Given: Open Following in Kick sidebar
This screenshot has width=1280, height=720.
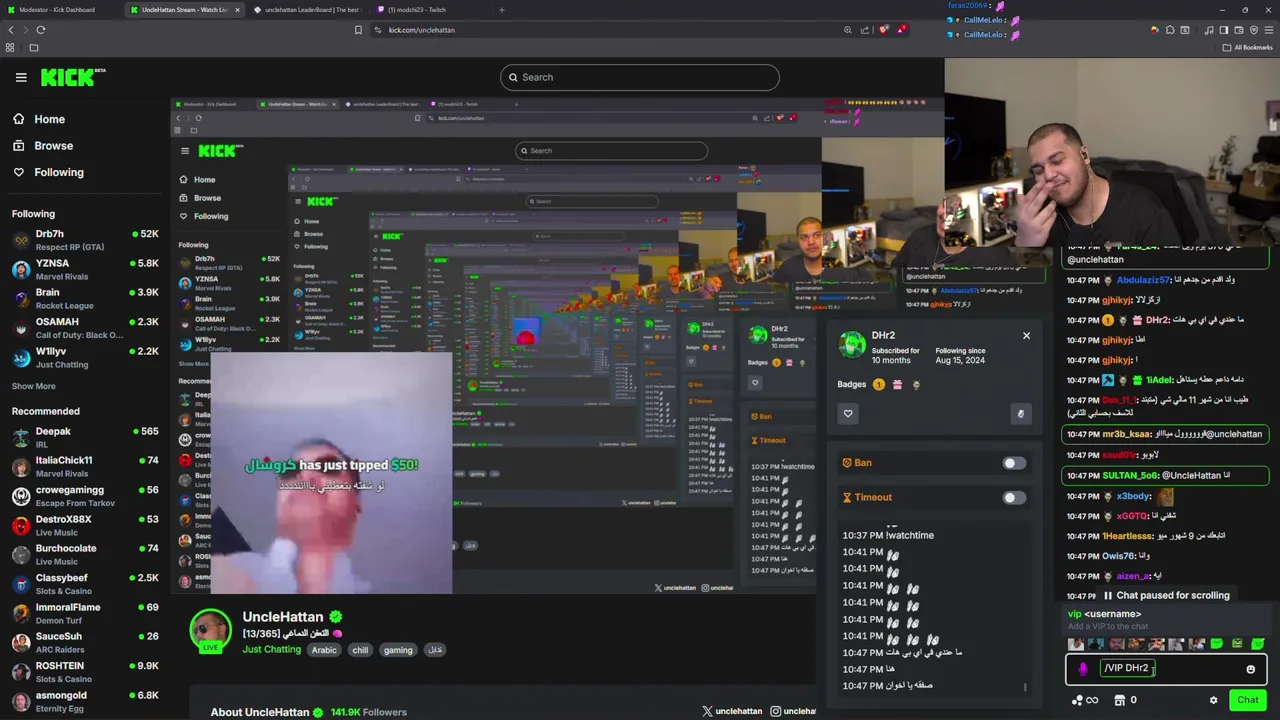Looking at the screenshot, I should [59, 172].
